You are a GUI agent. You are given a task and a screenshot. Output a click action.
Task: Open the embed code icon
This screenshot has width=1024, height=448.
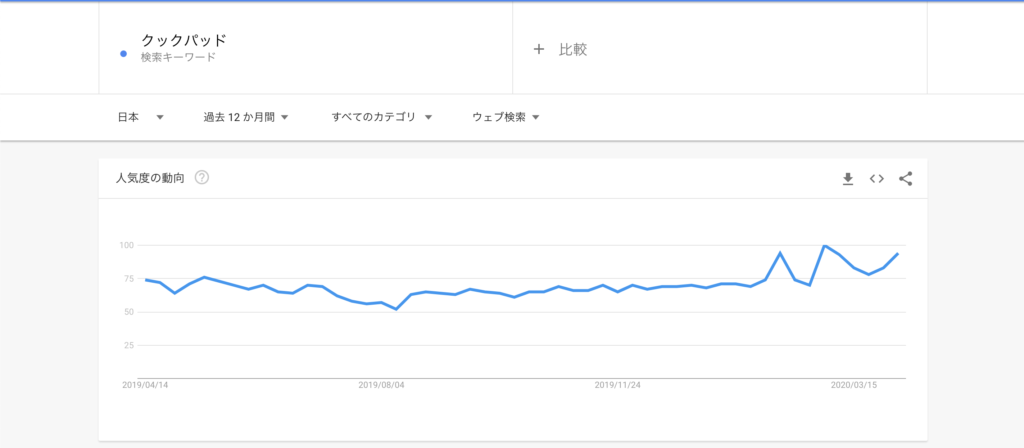tap(876, 179)
